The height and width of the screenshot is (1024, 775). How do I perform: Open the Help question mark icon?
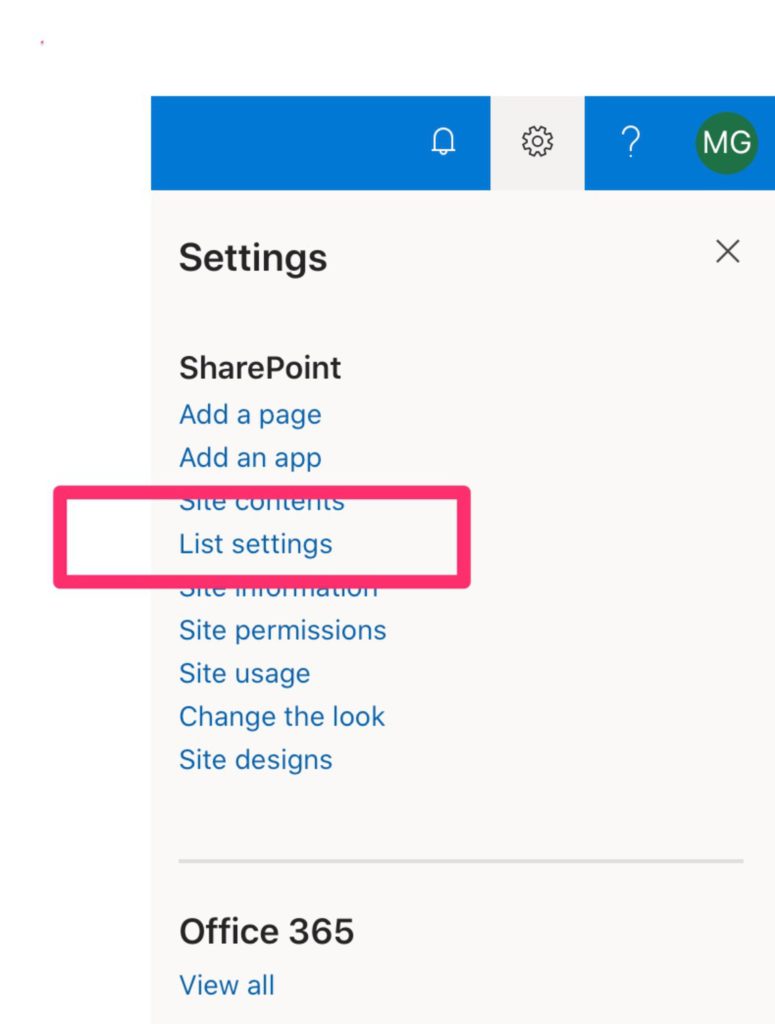coord(631,142)
